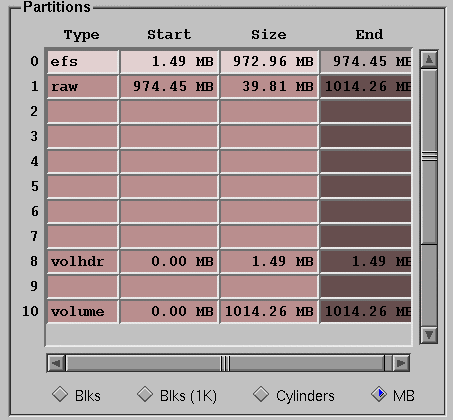Click the horizontal scrollbar right arrow
The image size is (453, 420).
[400, 363]
